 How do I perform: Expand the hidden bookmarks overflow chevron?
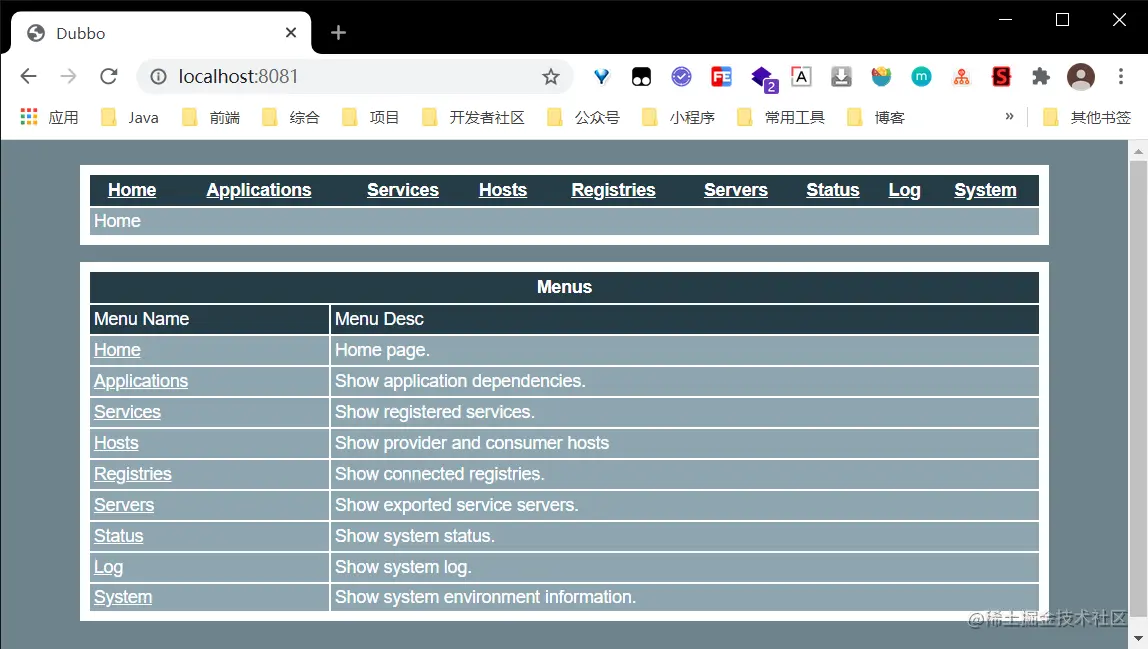[x=1009, y=116]
